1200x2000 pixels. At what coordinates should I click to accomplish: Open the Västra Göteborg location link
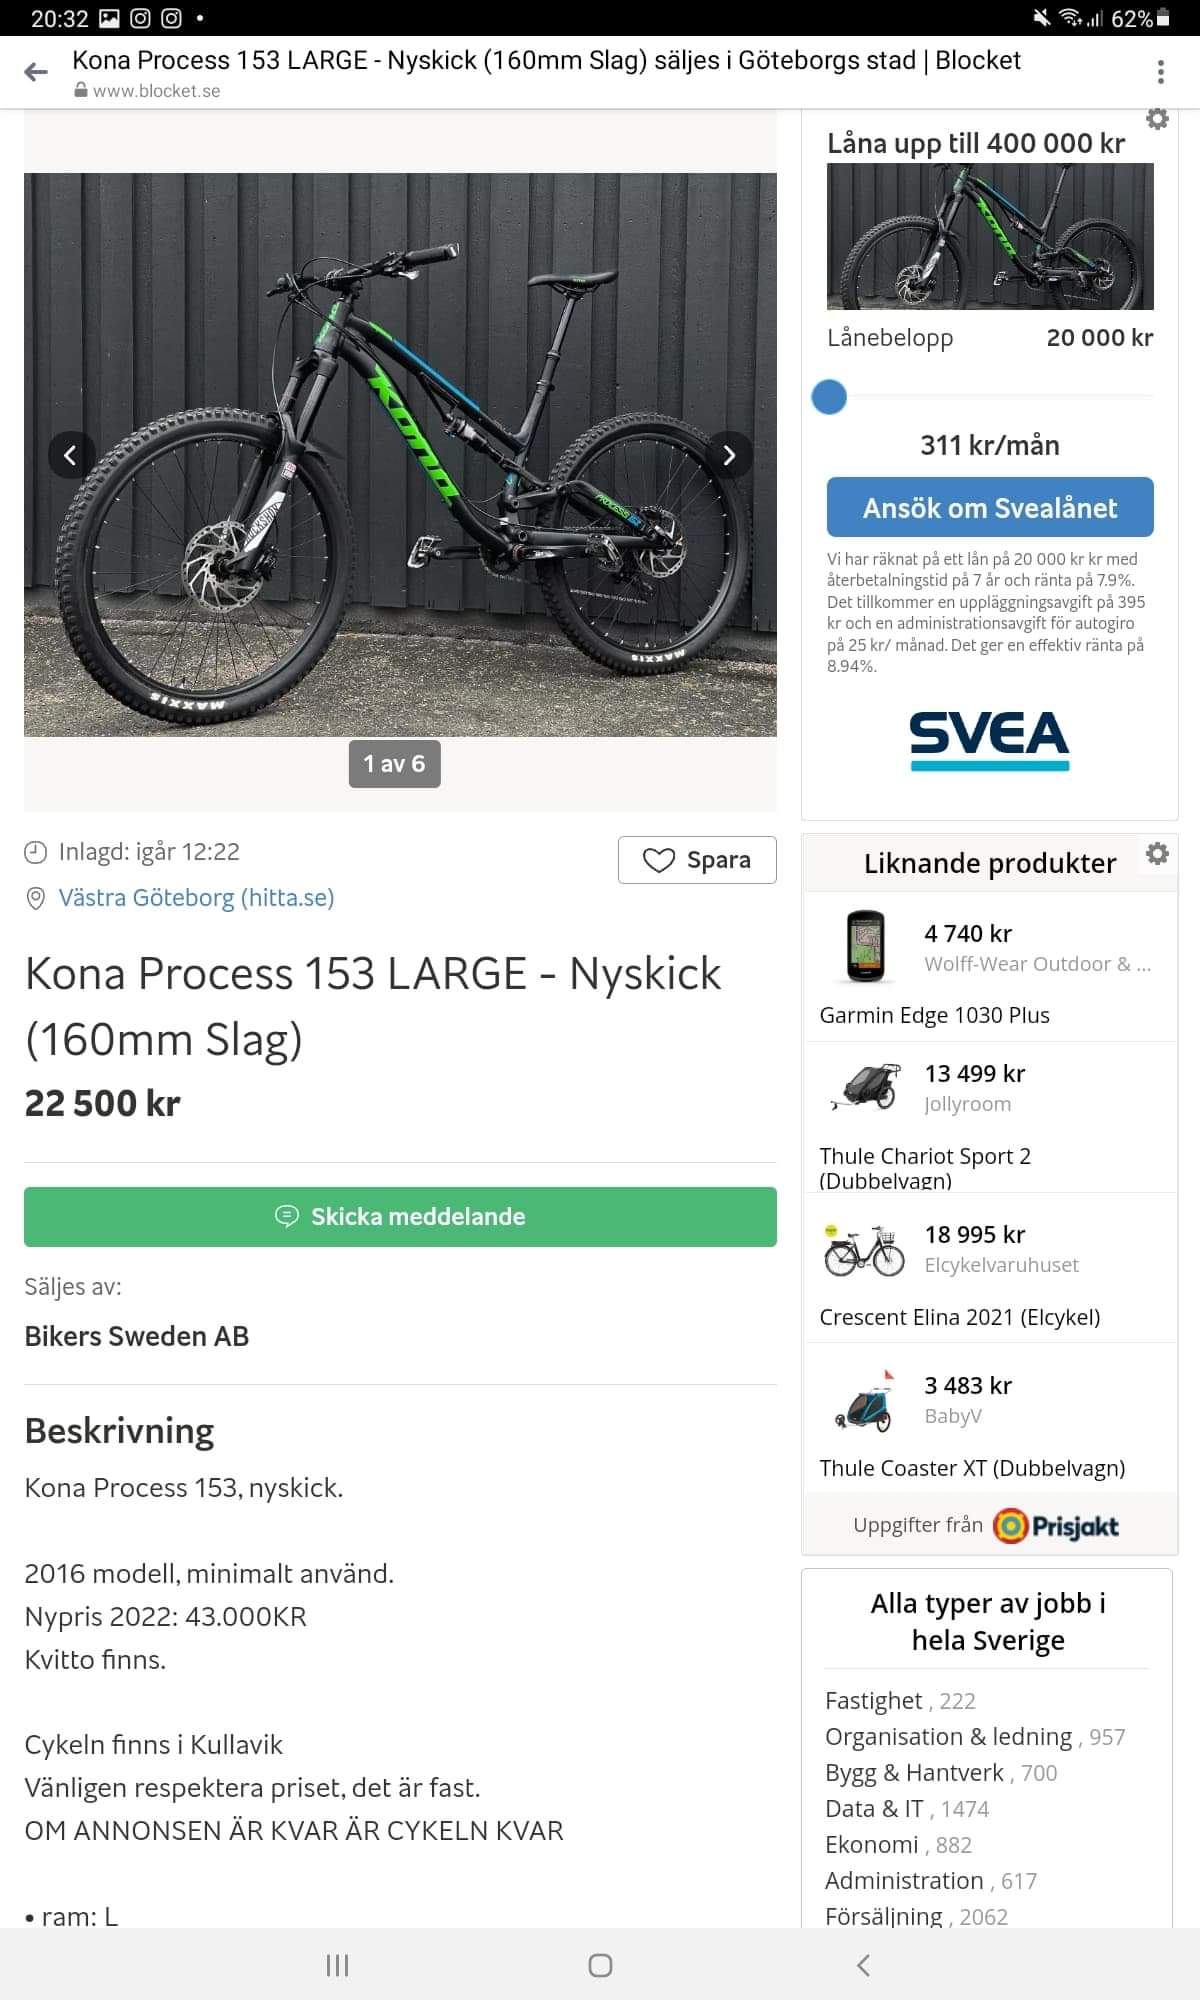coord(196,898)
